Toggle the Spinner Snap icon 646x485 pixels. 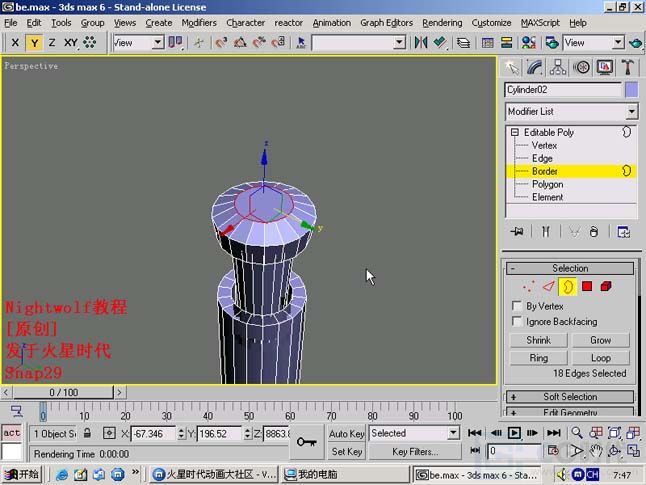(279, 42)
